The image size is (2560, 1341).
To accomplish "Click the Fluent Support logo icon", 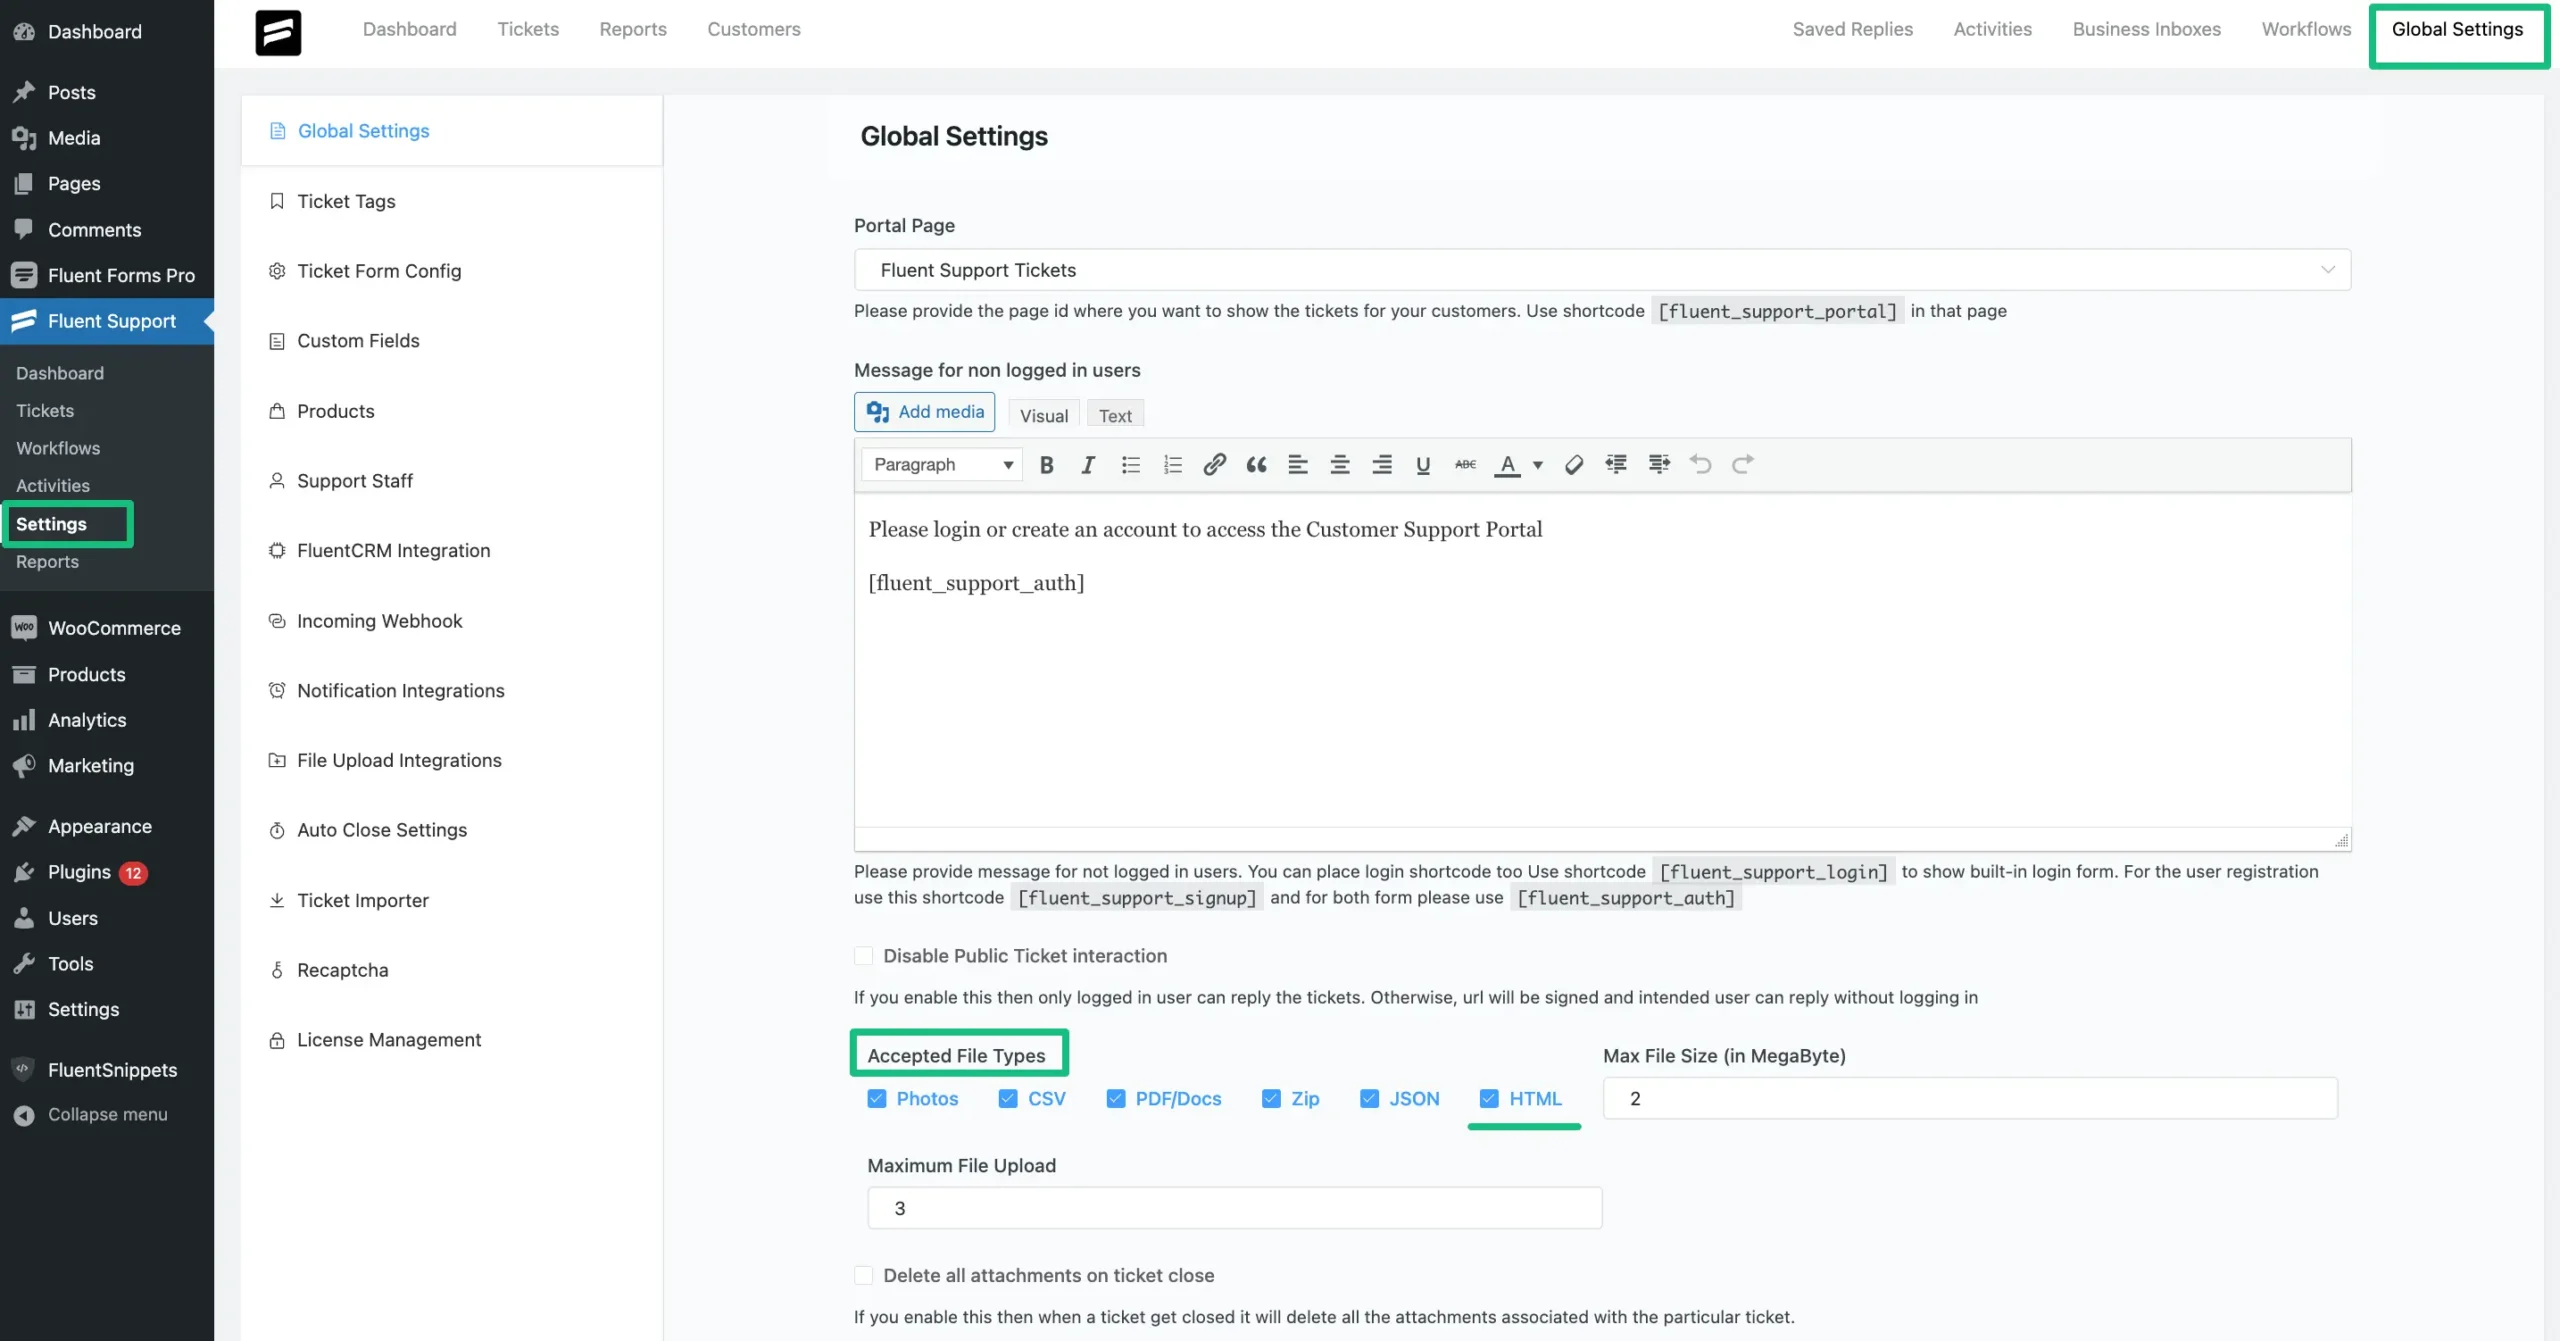I will 278,33.
